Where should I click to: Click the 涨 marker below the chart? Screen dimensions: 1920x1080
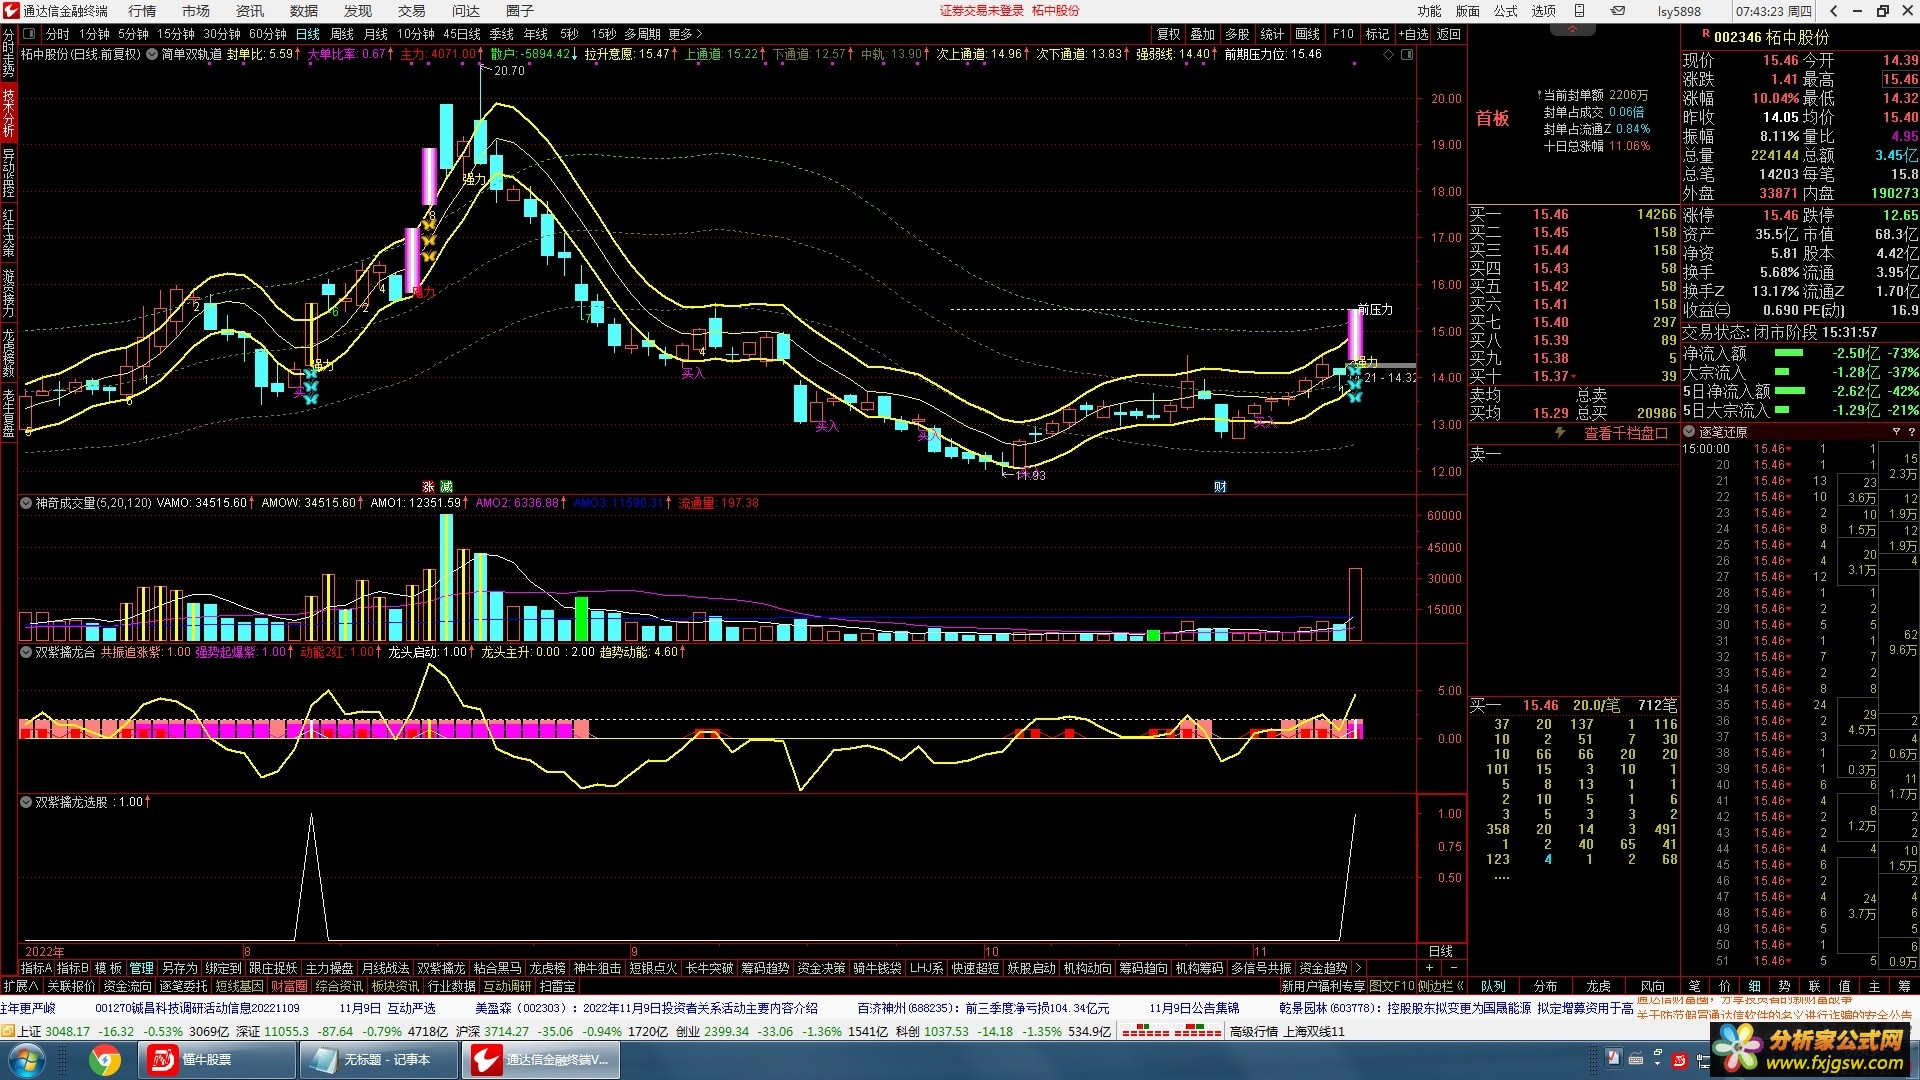(x=428, y=487)
